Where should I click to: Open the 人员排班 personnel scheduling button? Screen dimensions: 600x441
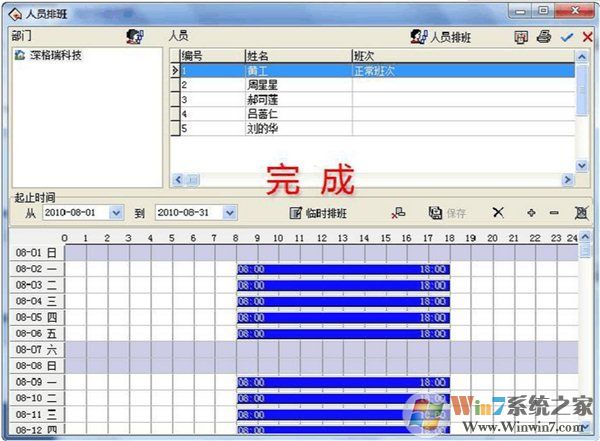[x=441, y=37]
